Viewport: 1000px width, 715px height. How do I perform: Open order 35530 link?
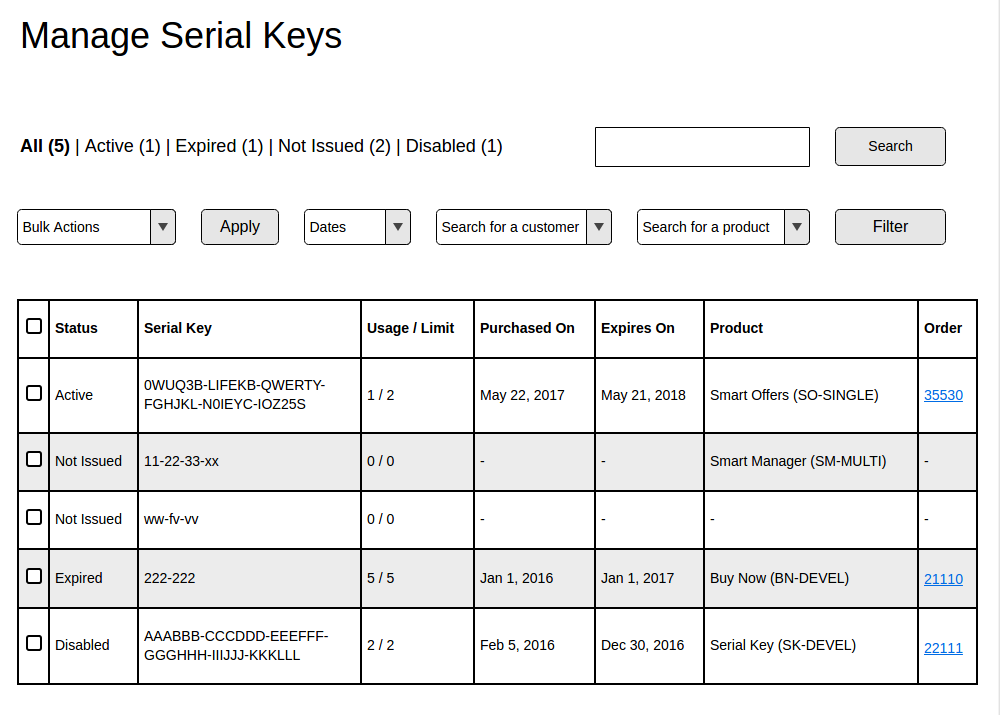943,395
